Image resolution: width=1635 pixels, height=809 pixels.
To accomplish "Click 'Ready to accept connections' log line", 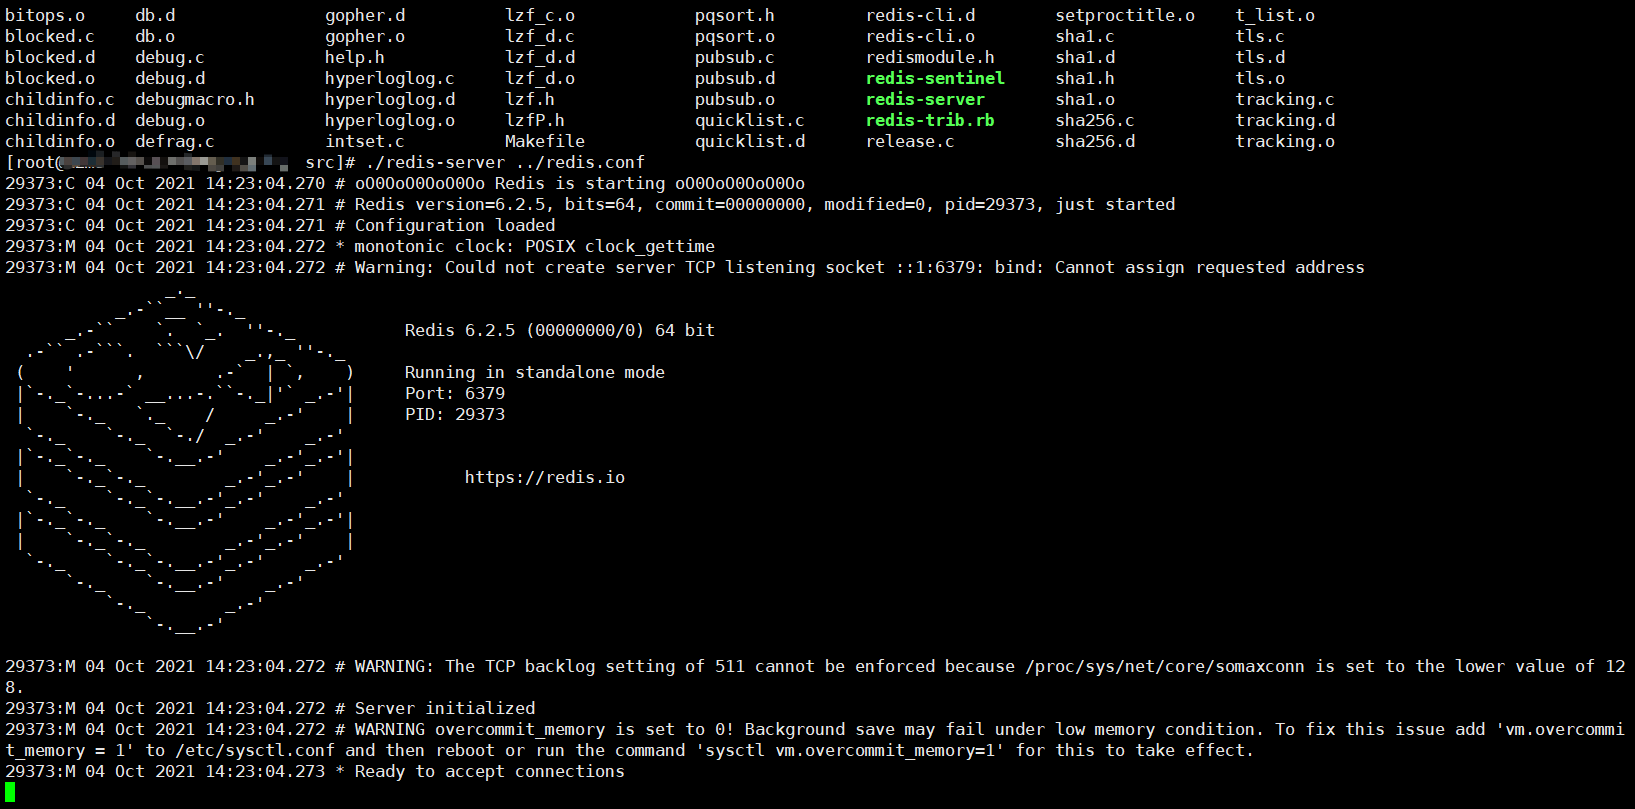I will click(315, 771).
